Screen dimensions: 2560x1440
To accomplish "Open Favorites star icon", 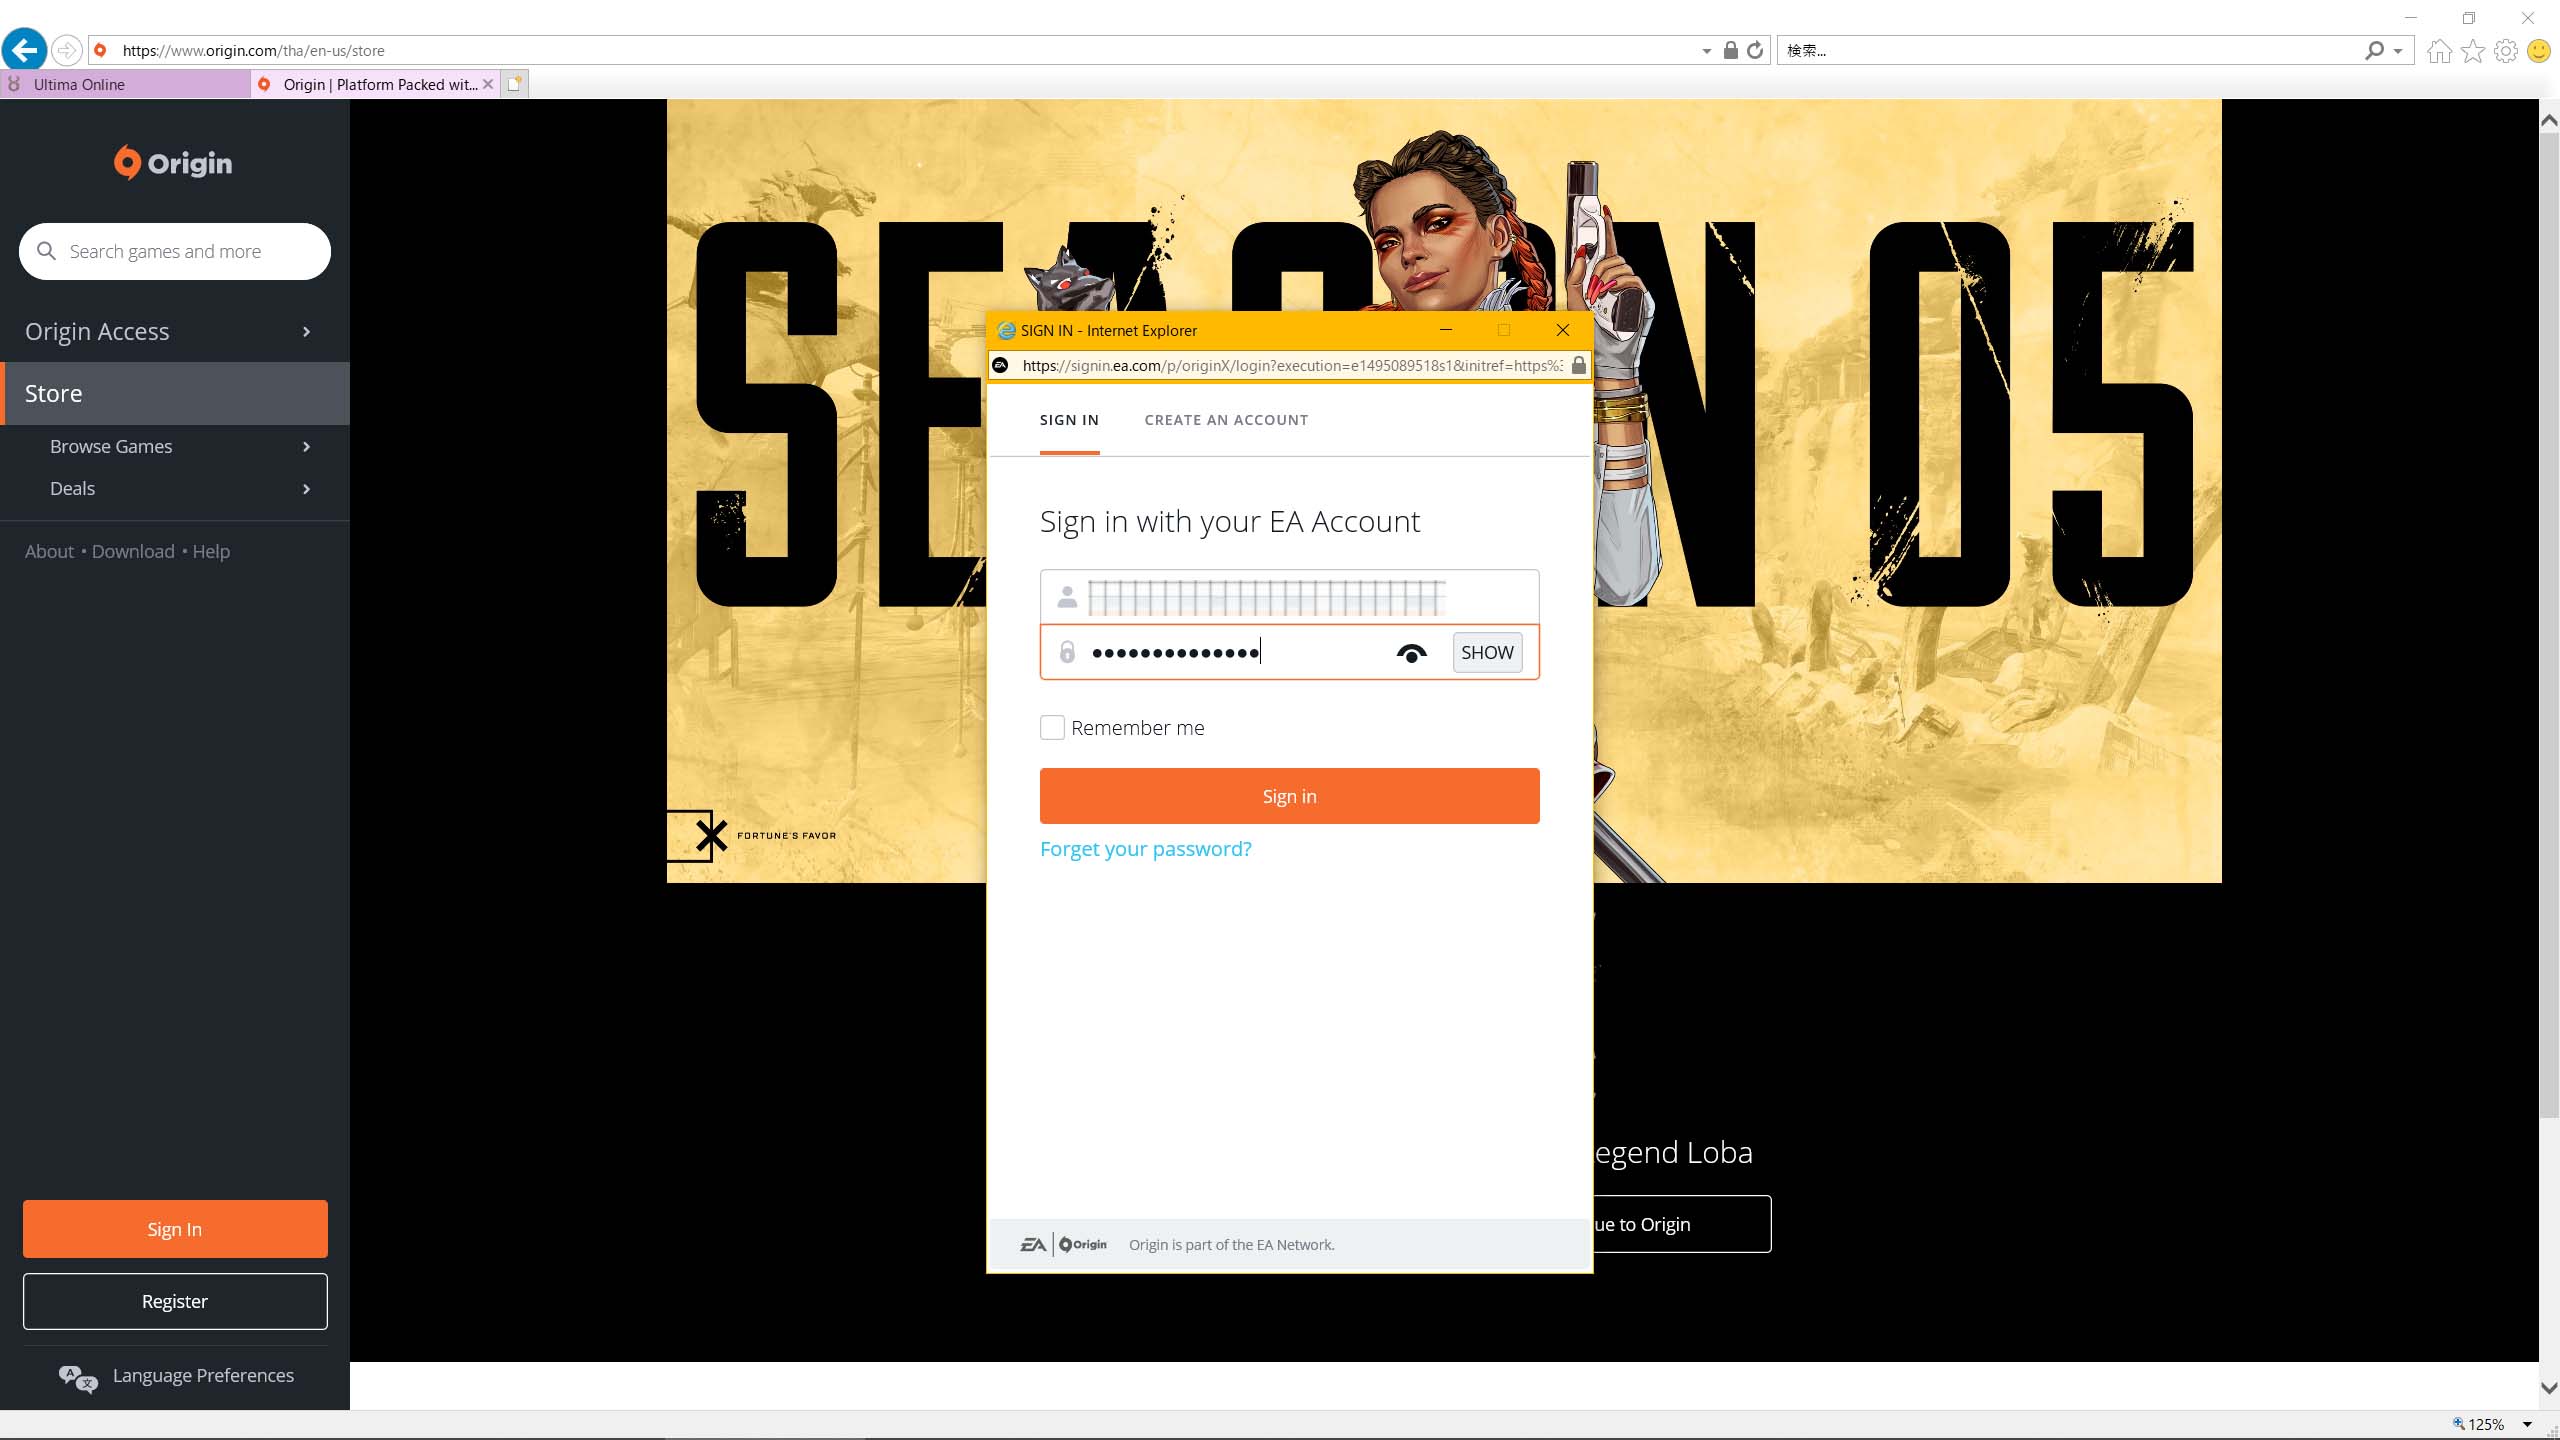I will pos(2473,51).
